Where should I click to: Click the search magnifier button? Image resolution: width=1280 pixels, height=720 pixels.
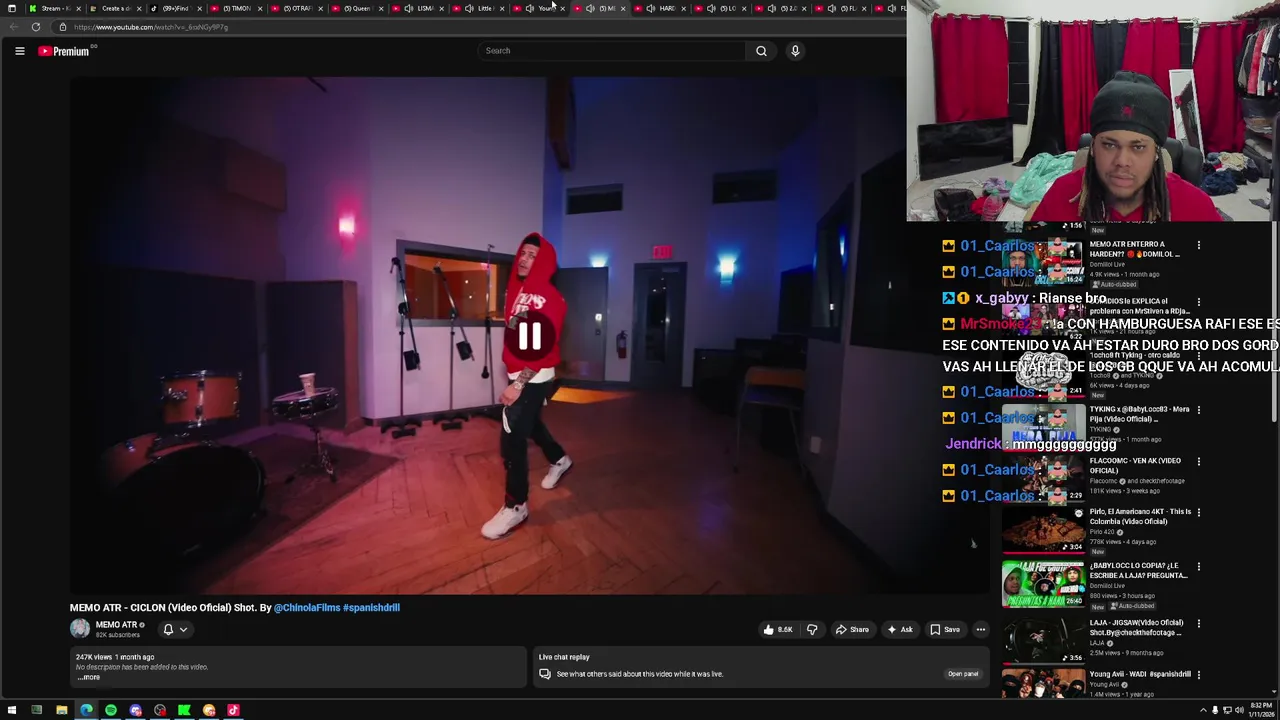point(761,51)
